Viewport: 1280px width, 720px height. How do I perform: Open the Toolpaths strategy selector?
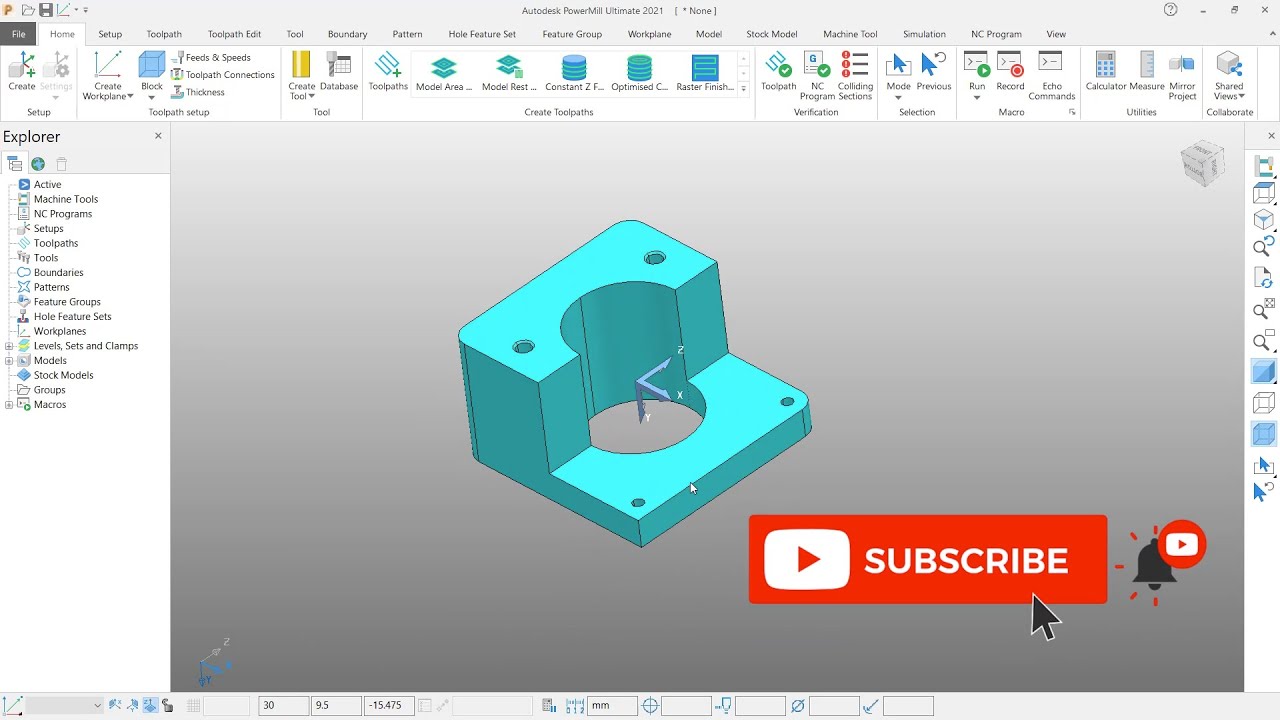388,72
